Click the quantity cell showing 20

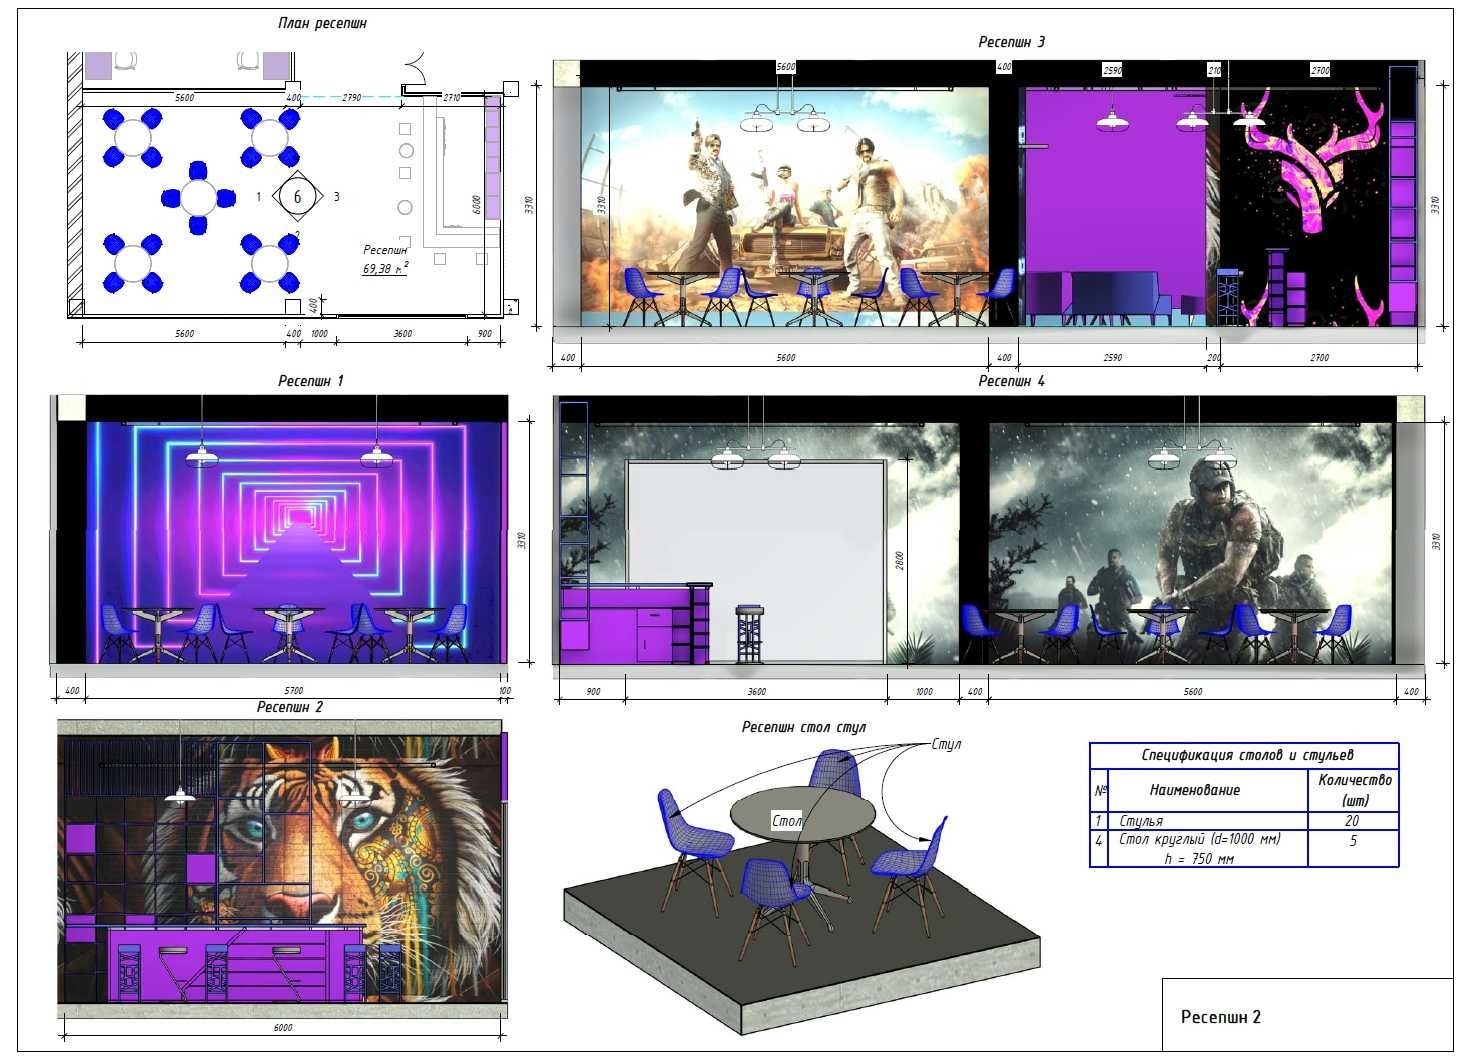click(1352, 821)
